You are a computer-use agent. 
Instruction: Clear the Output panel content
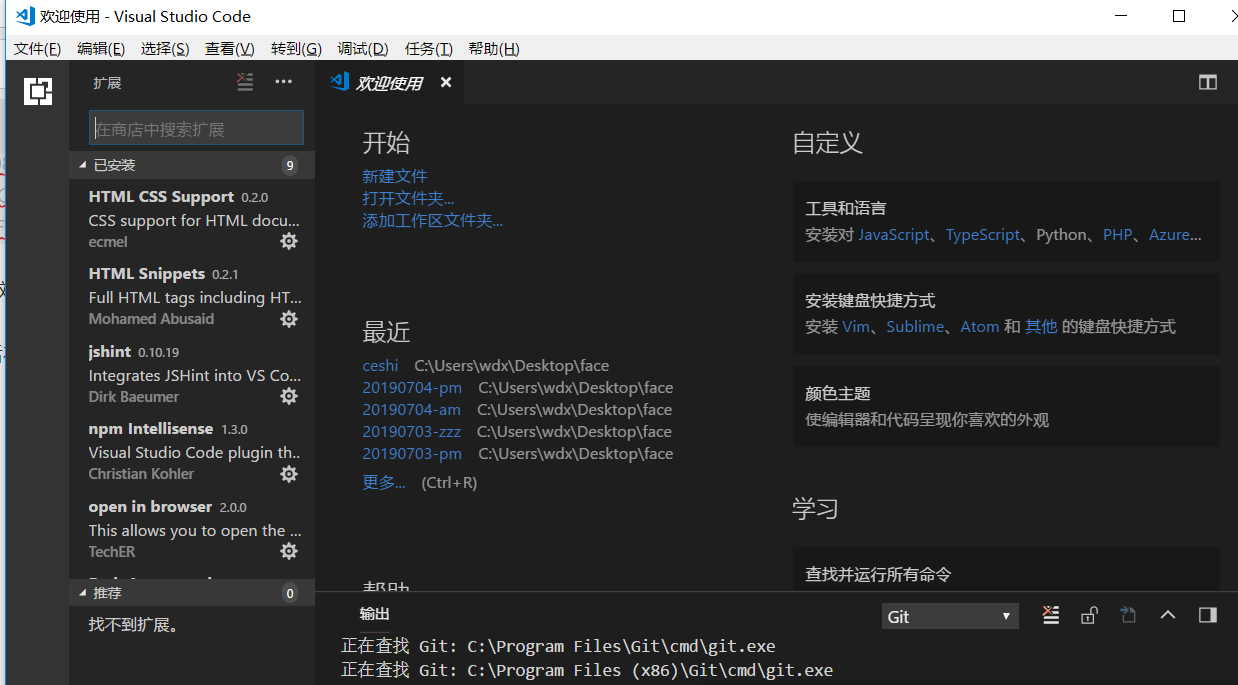pos(1050,615)
